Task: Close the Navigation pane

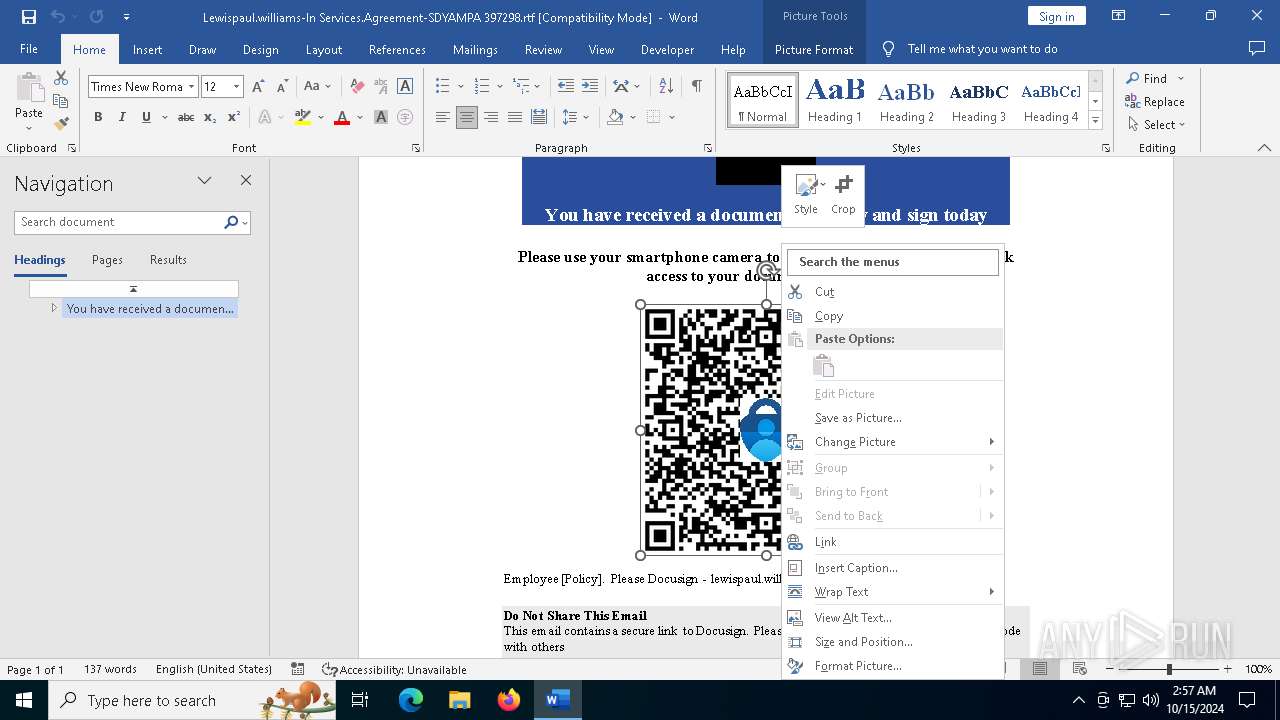Action: [246, 180]
